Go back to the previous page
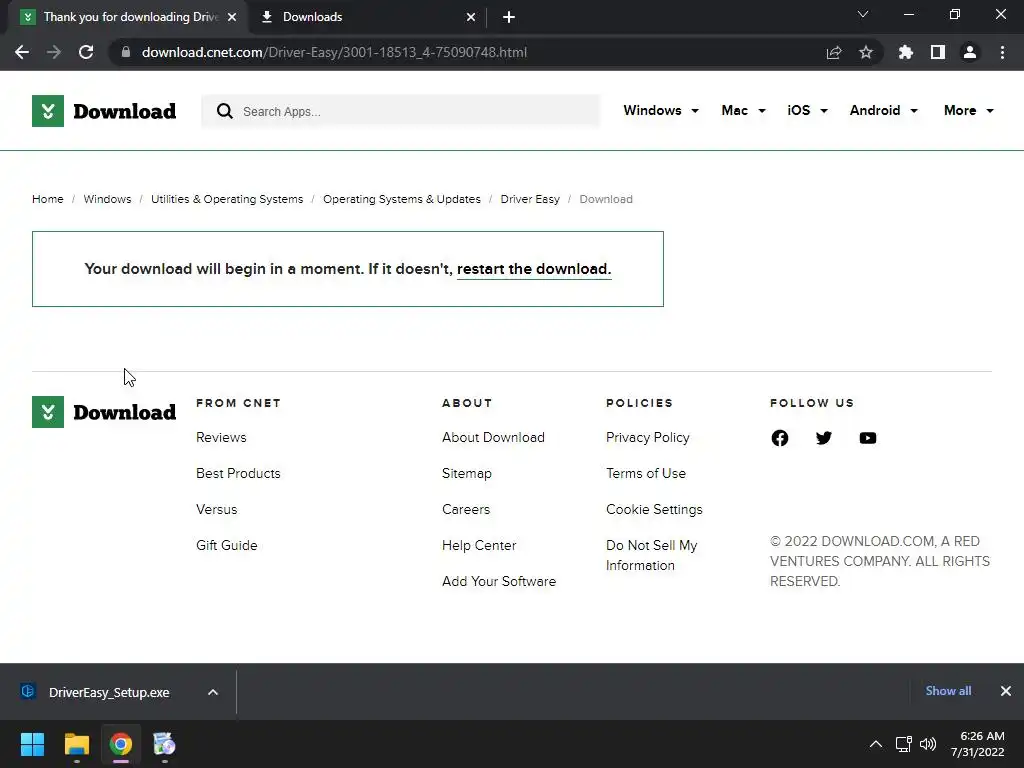1024x768 pixels. [x=22, y=52]
